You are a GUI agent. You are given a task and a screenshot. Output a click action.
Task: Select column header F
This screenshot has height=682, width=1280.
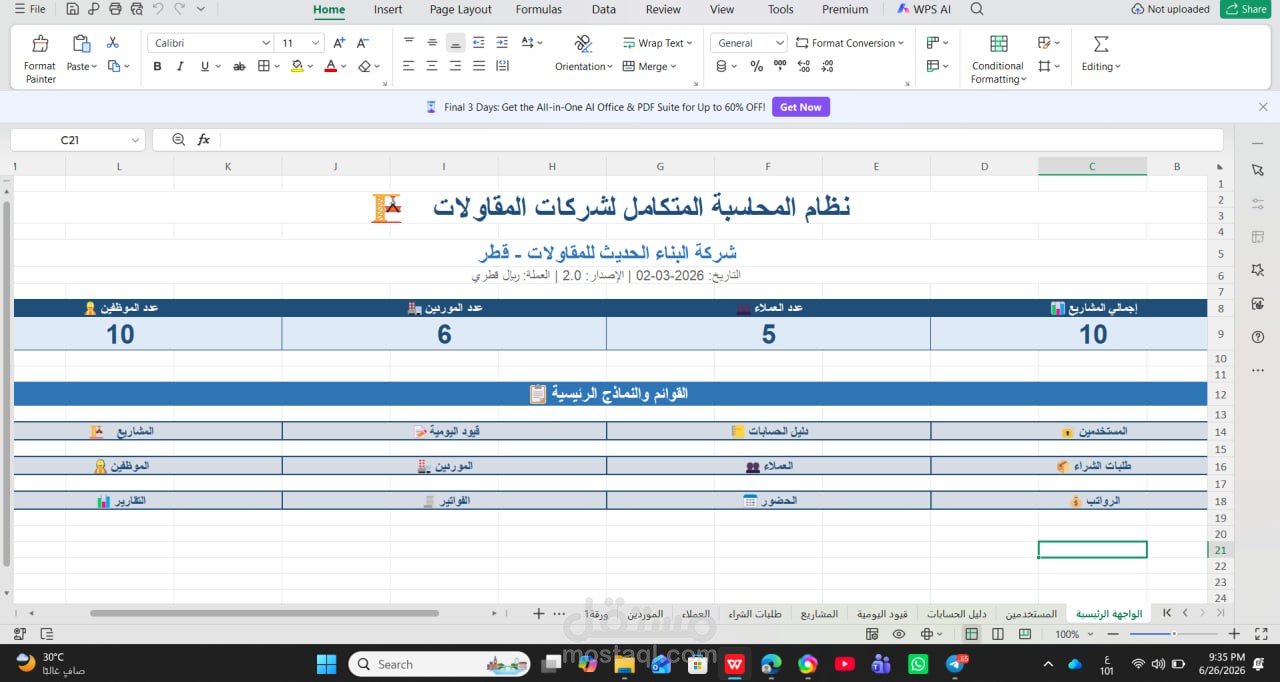768,167
